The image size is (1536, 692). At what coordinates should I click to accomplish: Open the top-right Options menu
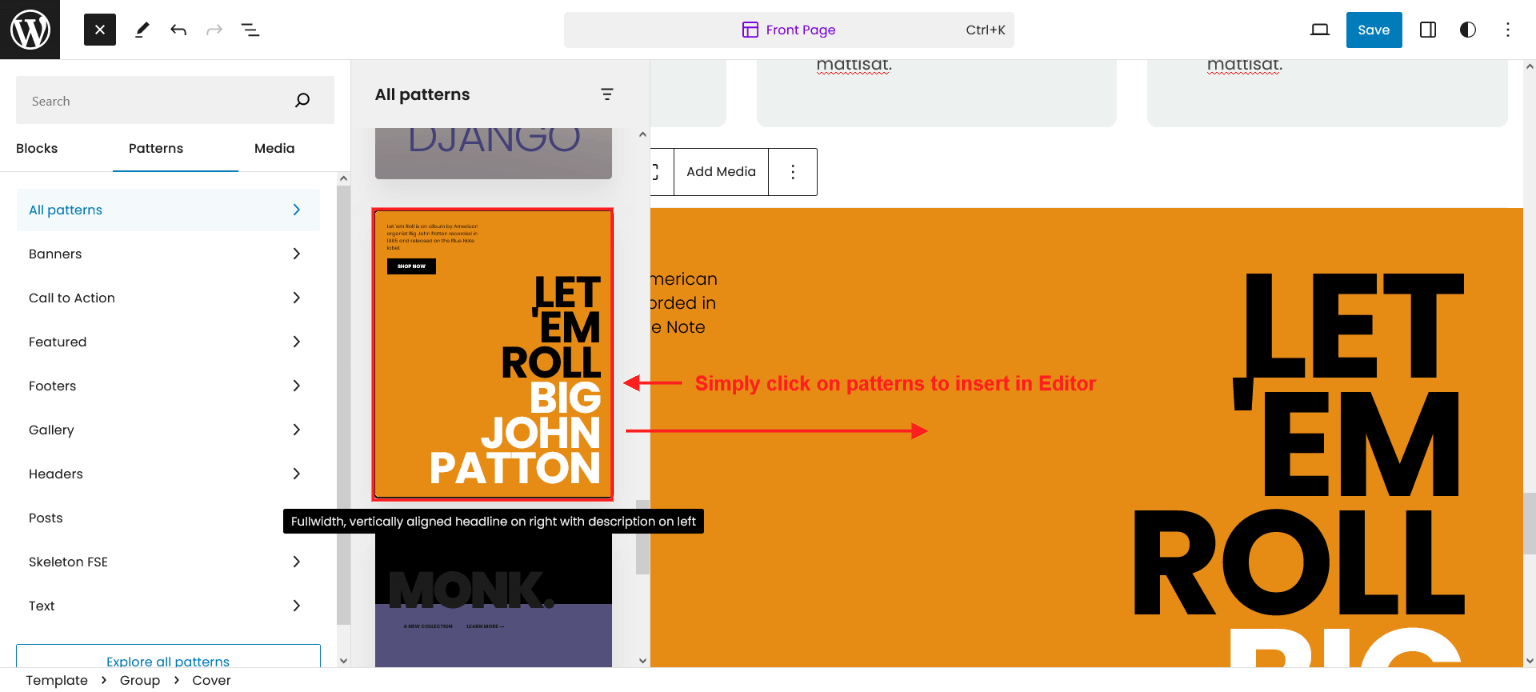(1508, 30)
